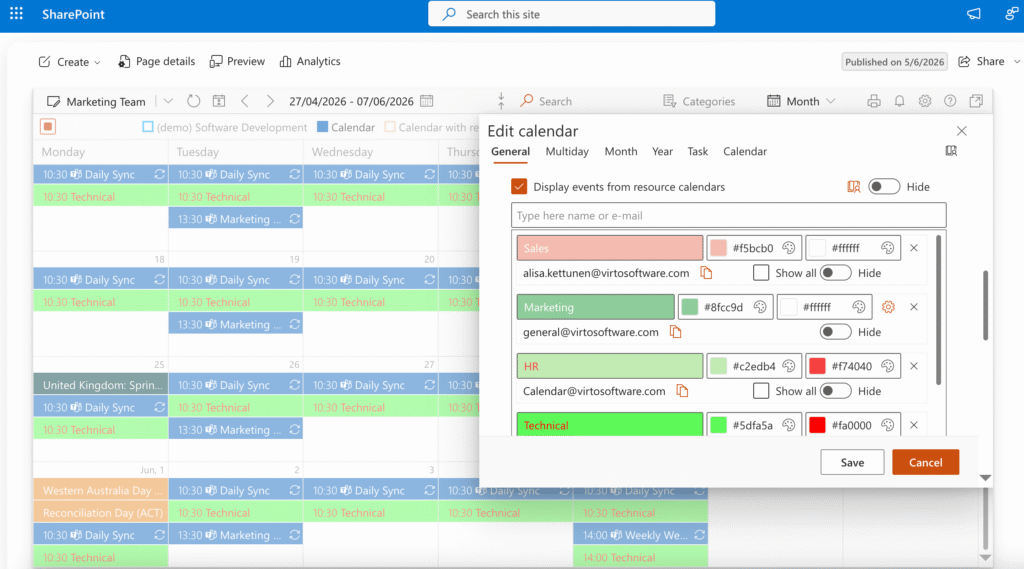Screen dimensions: 1024x569
Task: Close the Edit calendar panel
Action: pyautogui.click(x=961, y=131)
